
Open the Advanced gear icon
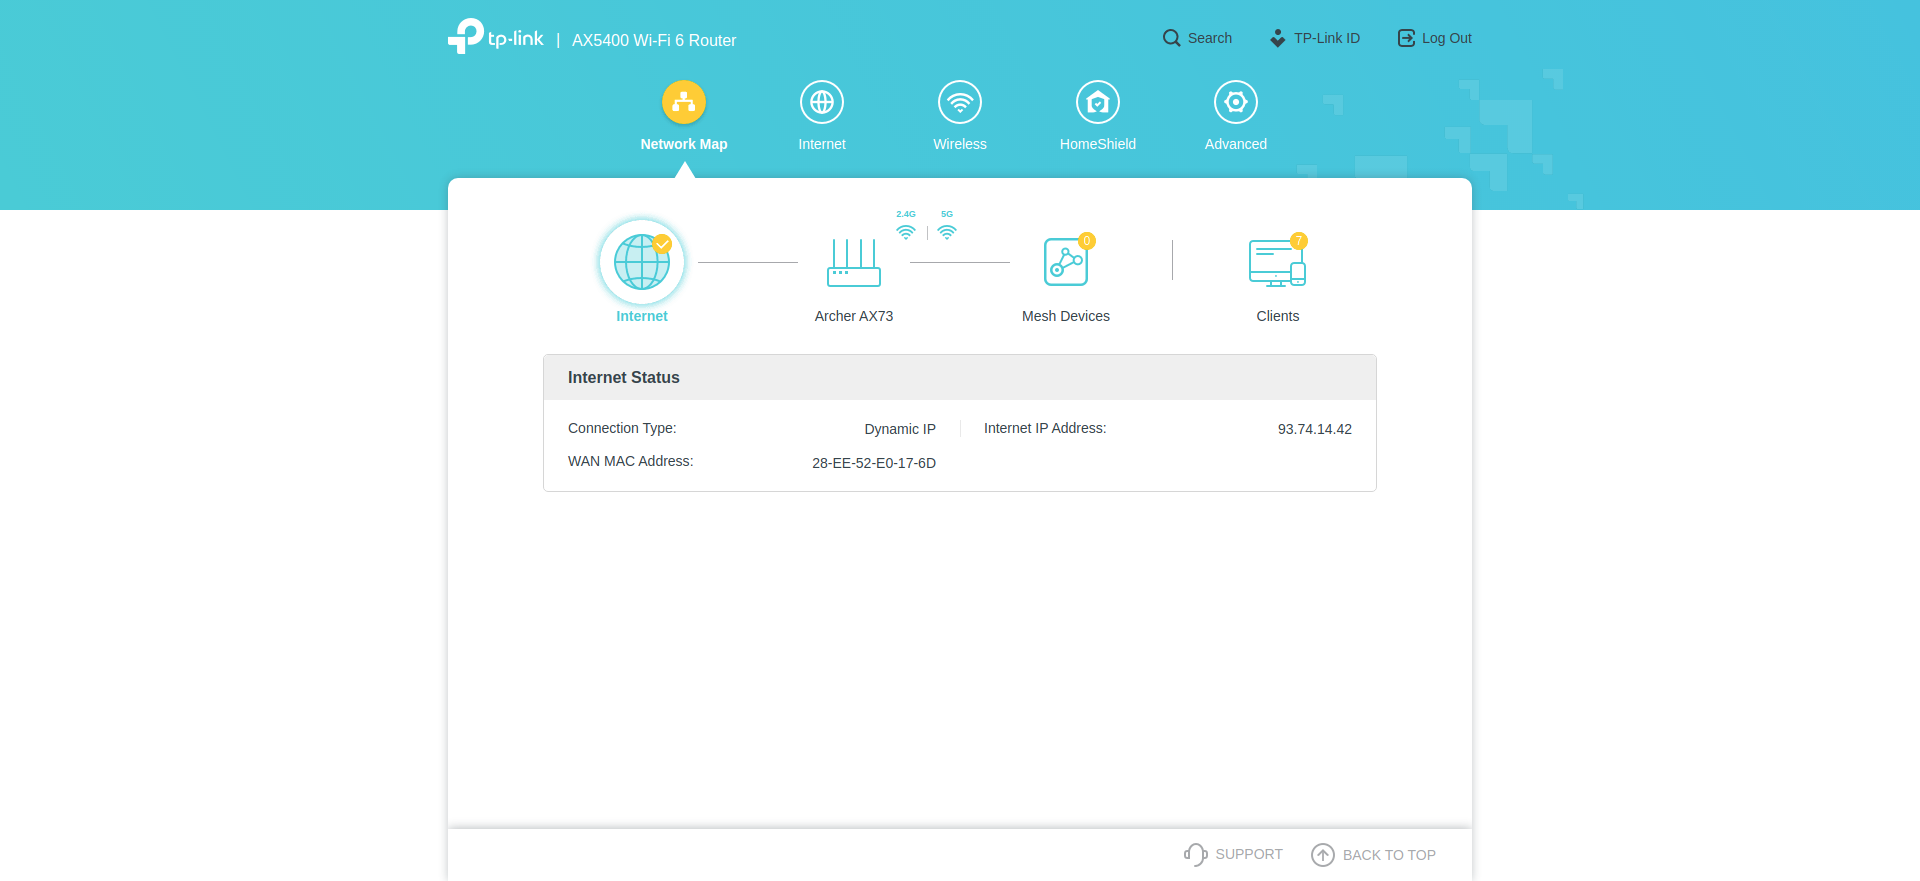pos(1236,102)
